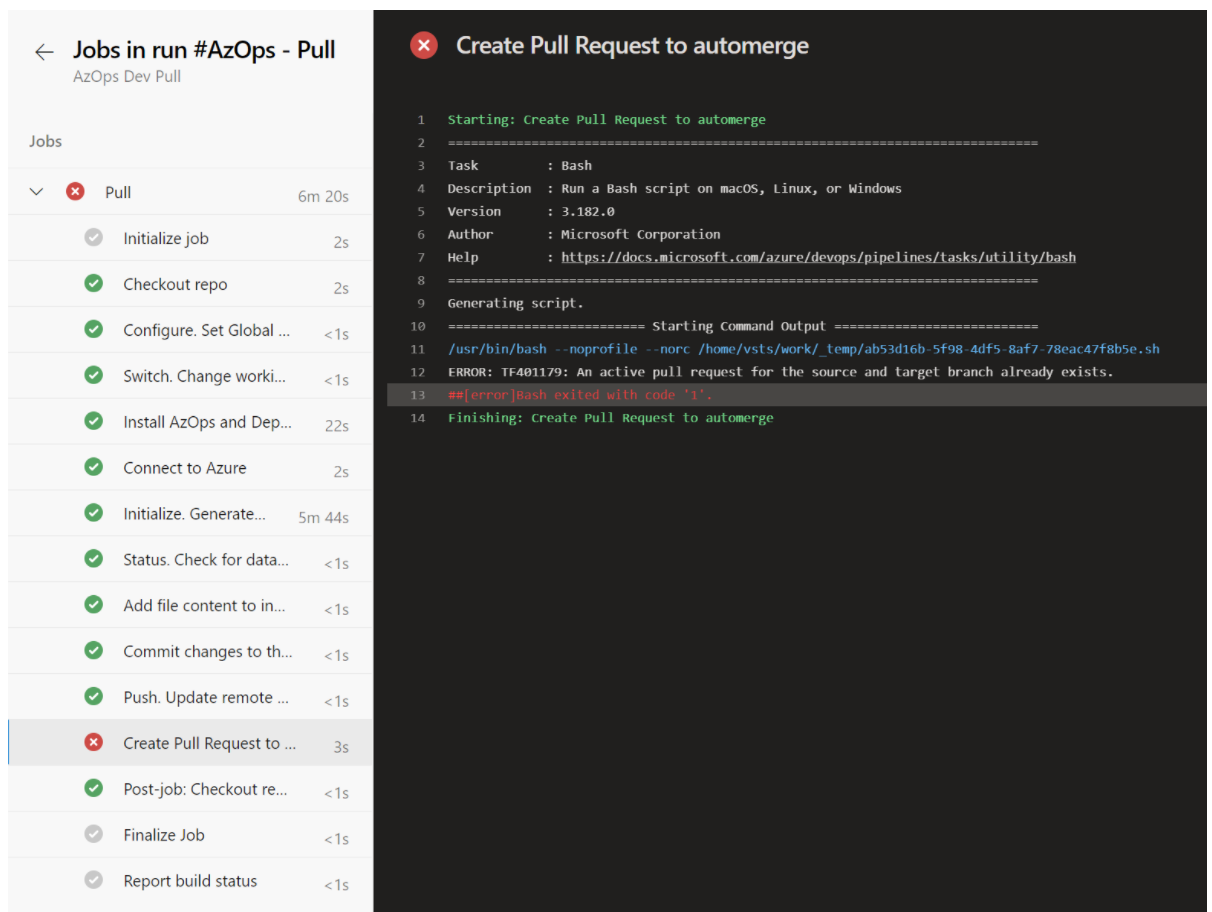This screenshot has height=912, width=1212.
Task: Open the Bash task docs help link
Action: (818, 257)
